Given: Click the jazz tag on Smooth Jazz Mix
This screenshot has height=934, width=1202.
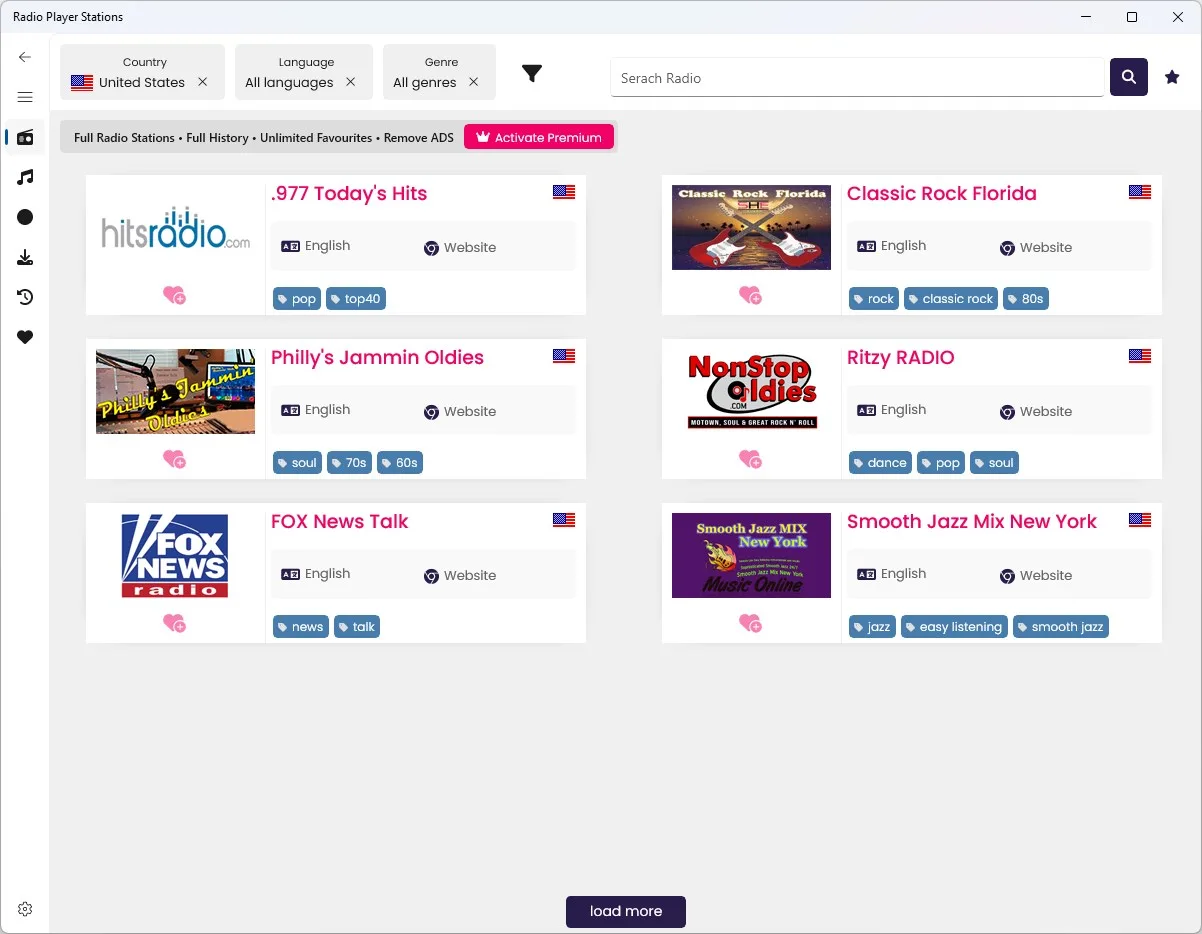Looking at the screenshot, I should pyautogui.click(x=872, y=626).
